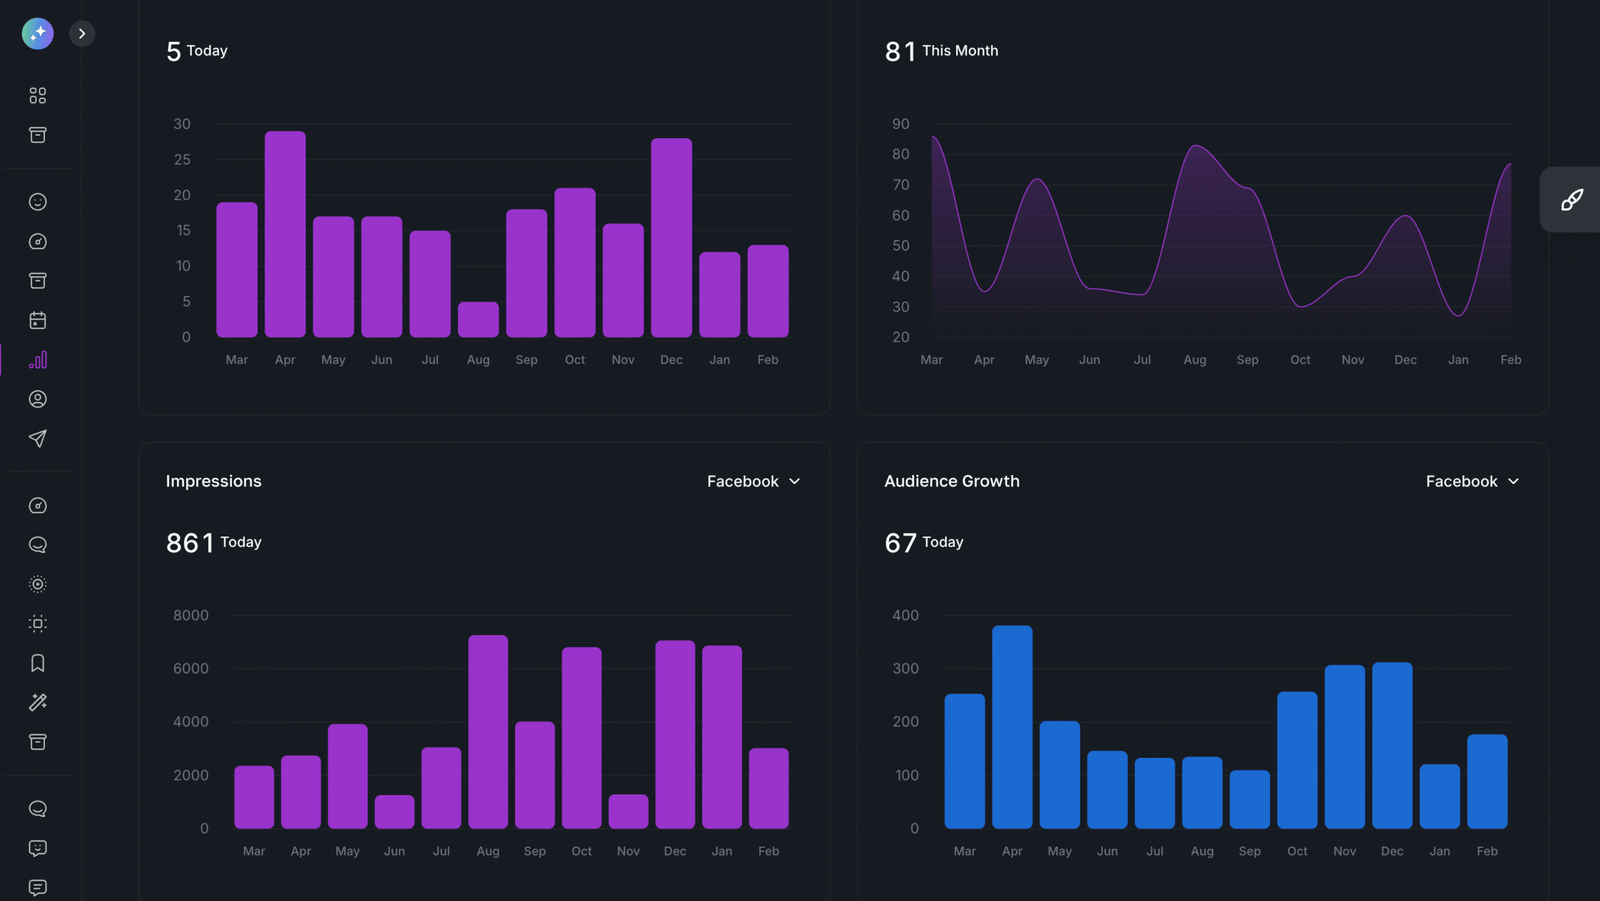
Task: Select the magic wand sidebar icon
Action: tap(38, 702)
